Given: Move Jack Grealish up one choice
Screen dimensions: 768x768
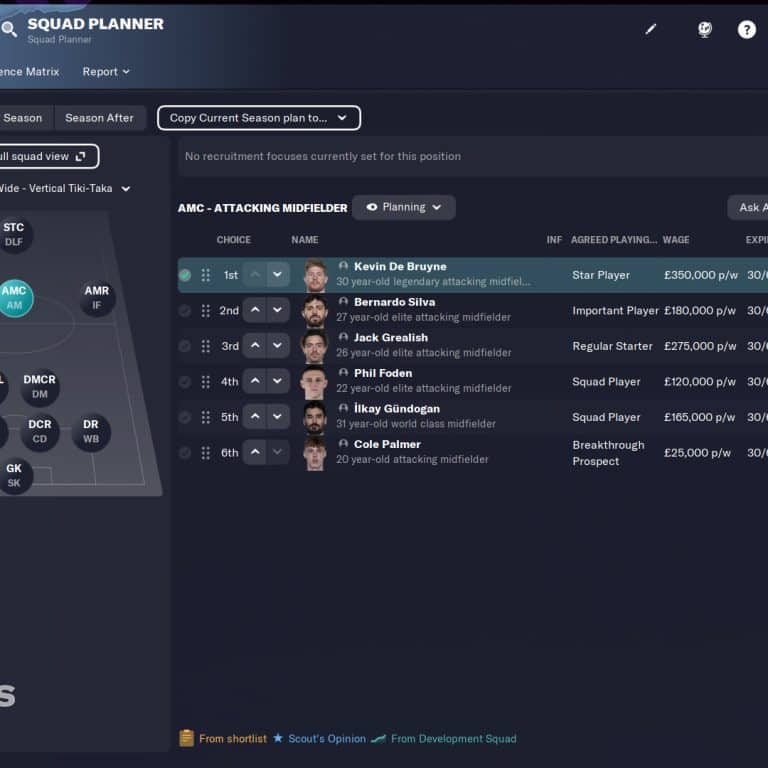Looking at the screenshot, I should [255, 346].
